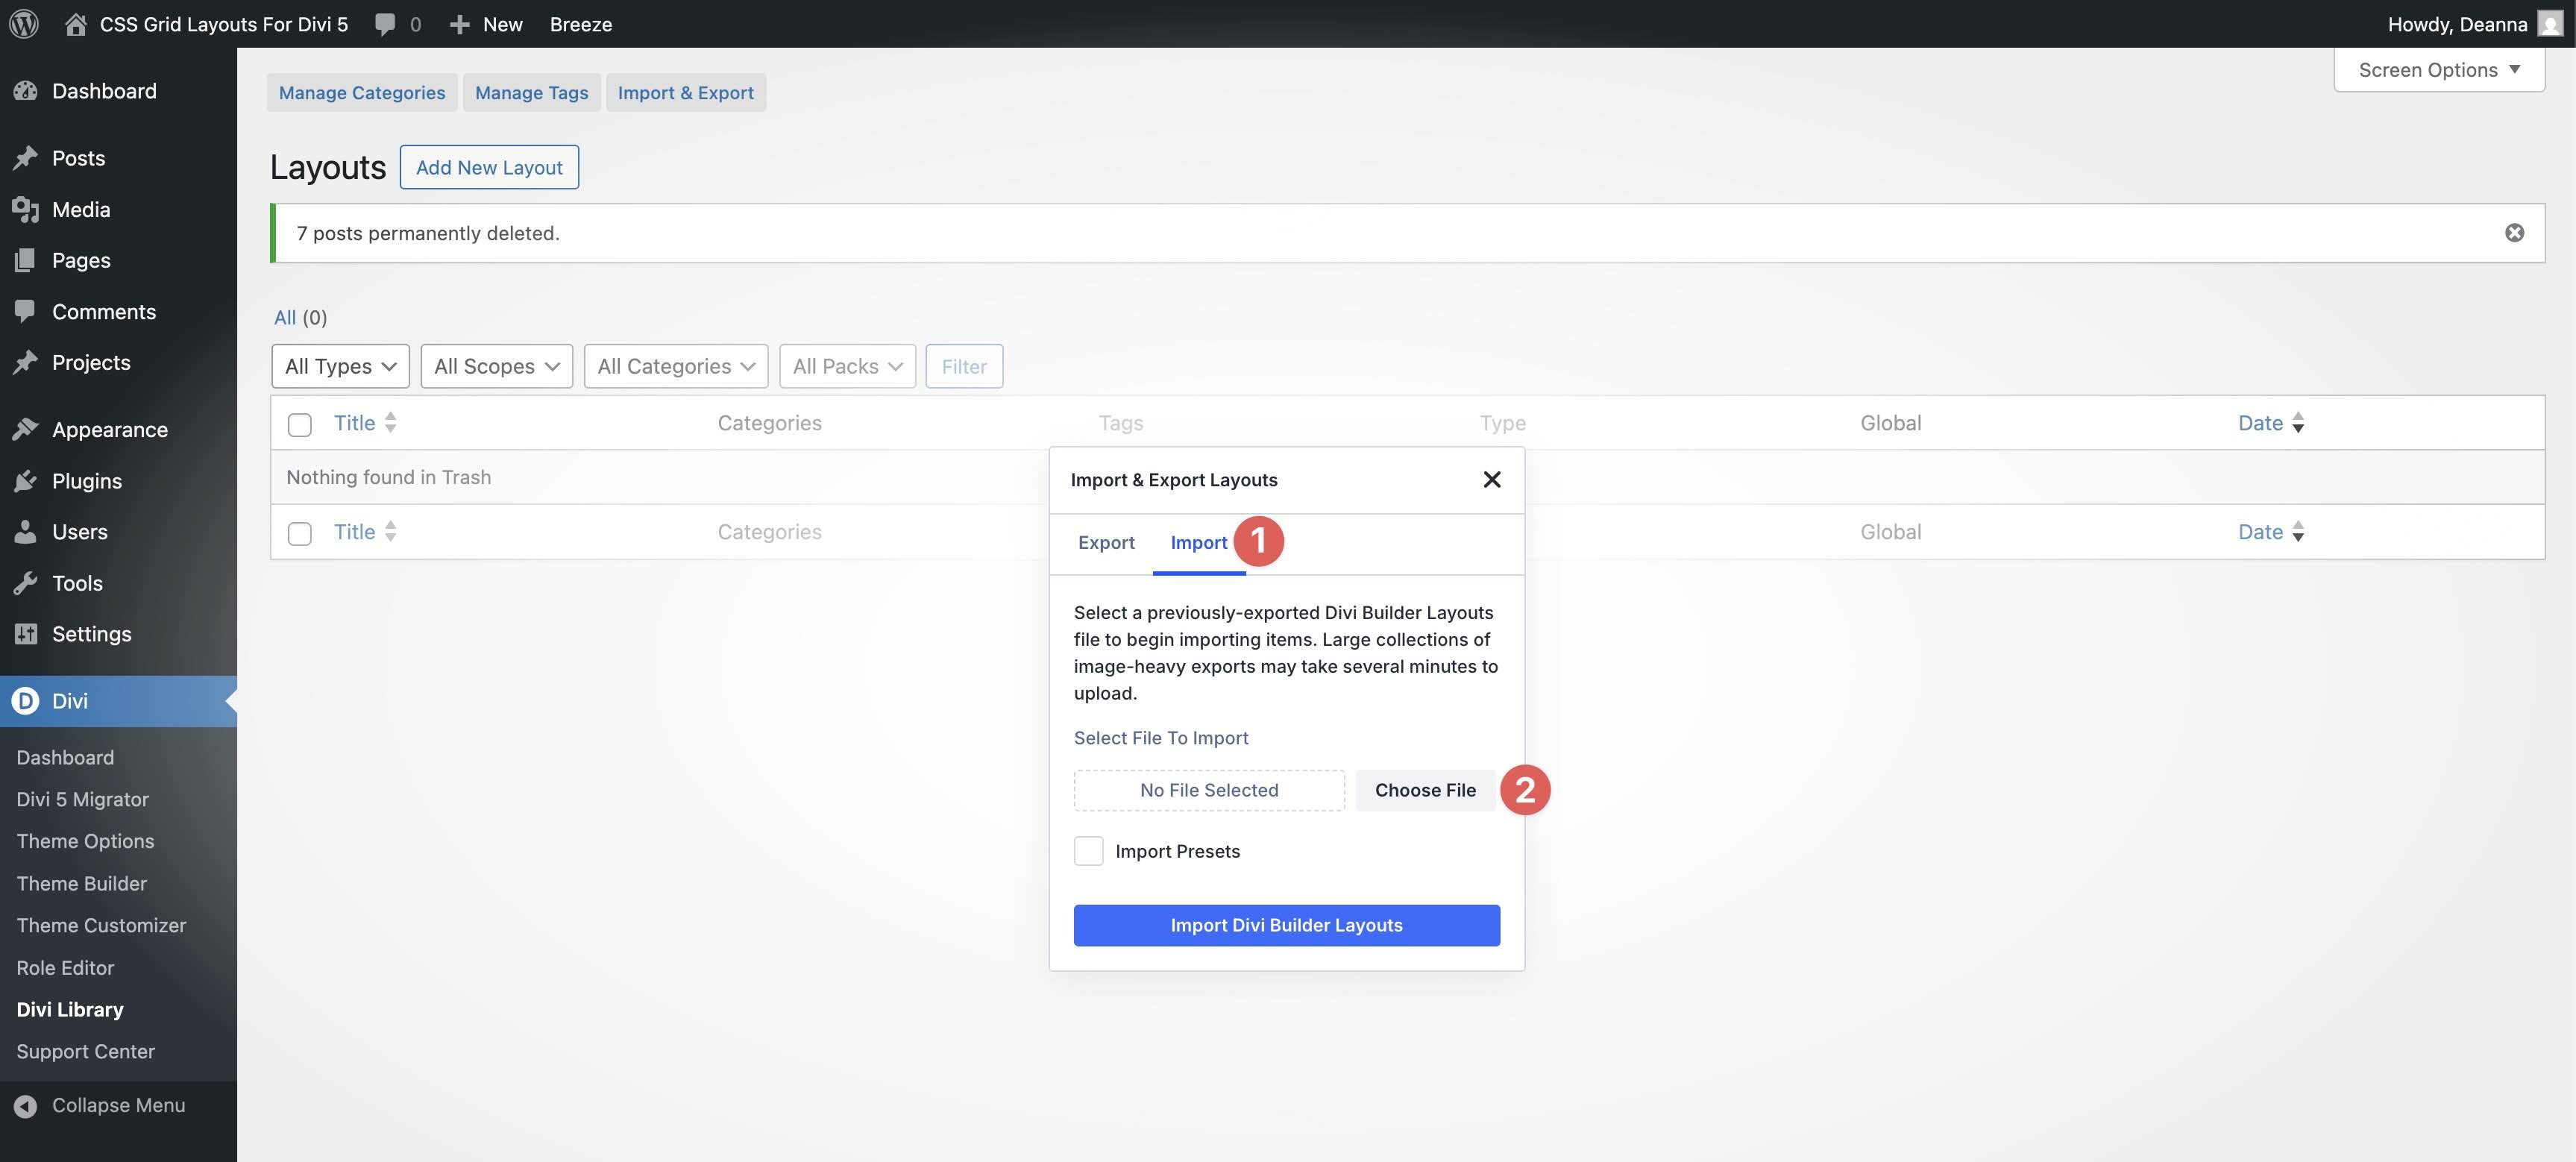The image size is (2576, 1162).
Task: Open Media via its sidebar icon
Action: (27, 209)
